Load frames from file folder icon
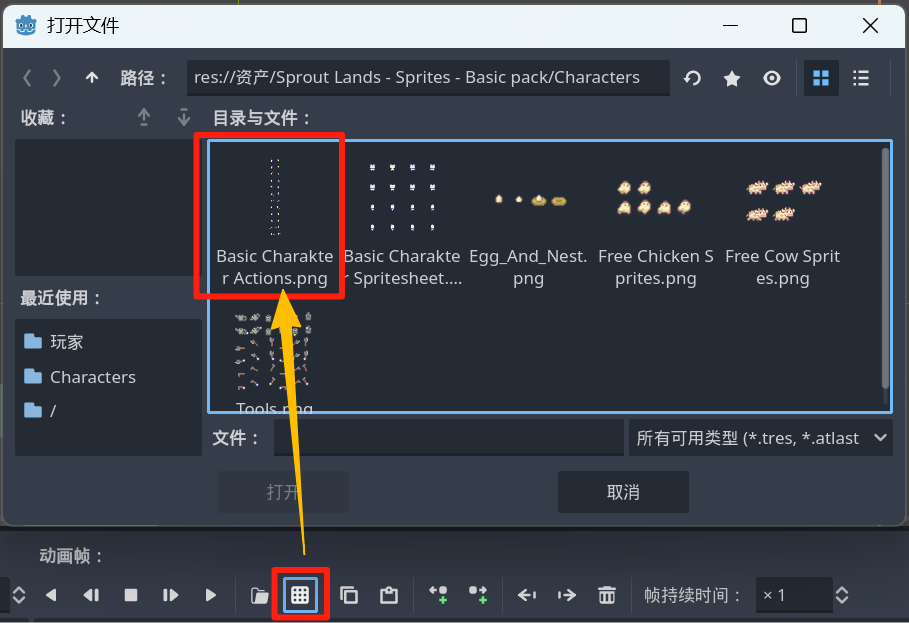The height and width of the screenshot is (623, 909). coord(259,595)
